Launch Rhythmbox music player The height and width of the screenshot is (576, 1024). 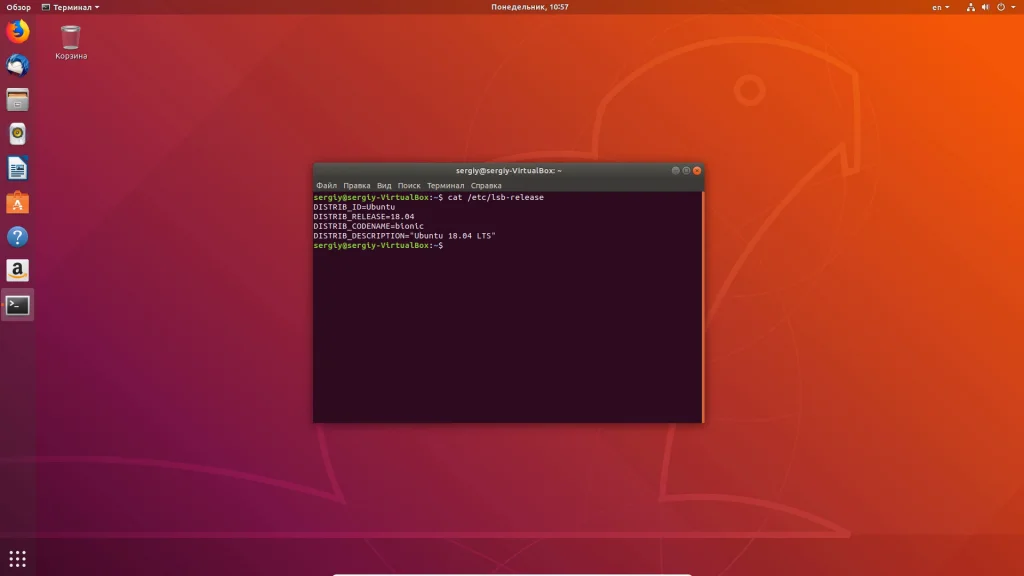(18, 134)
